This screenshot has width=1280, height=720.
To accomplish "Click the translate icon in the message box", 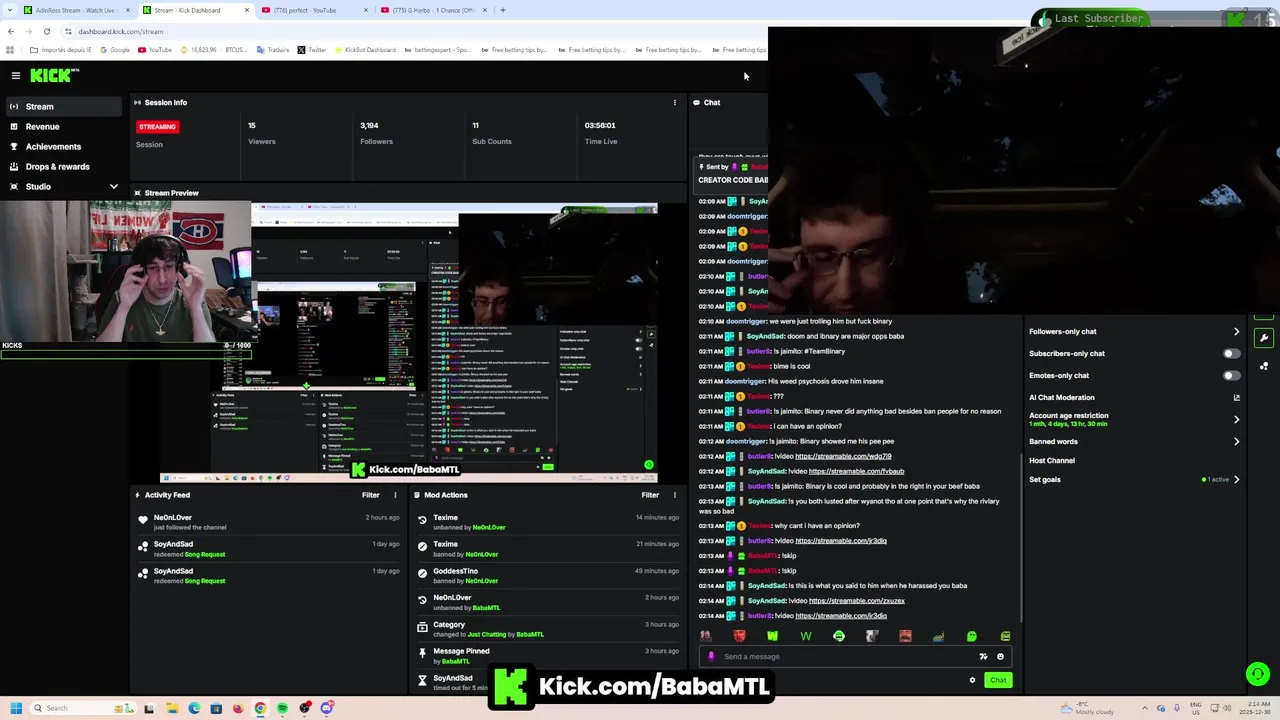I will point(983,657).
